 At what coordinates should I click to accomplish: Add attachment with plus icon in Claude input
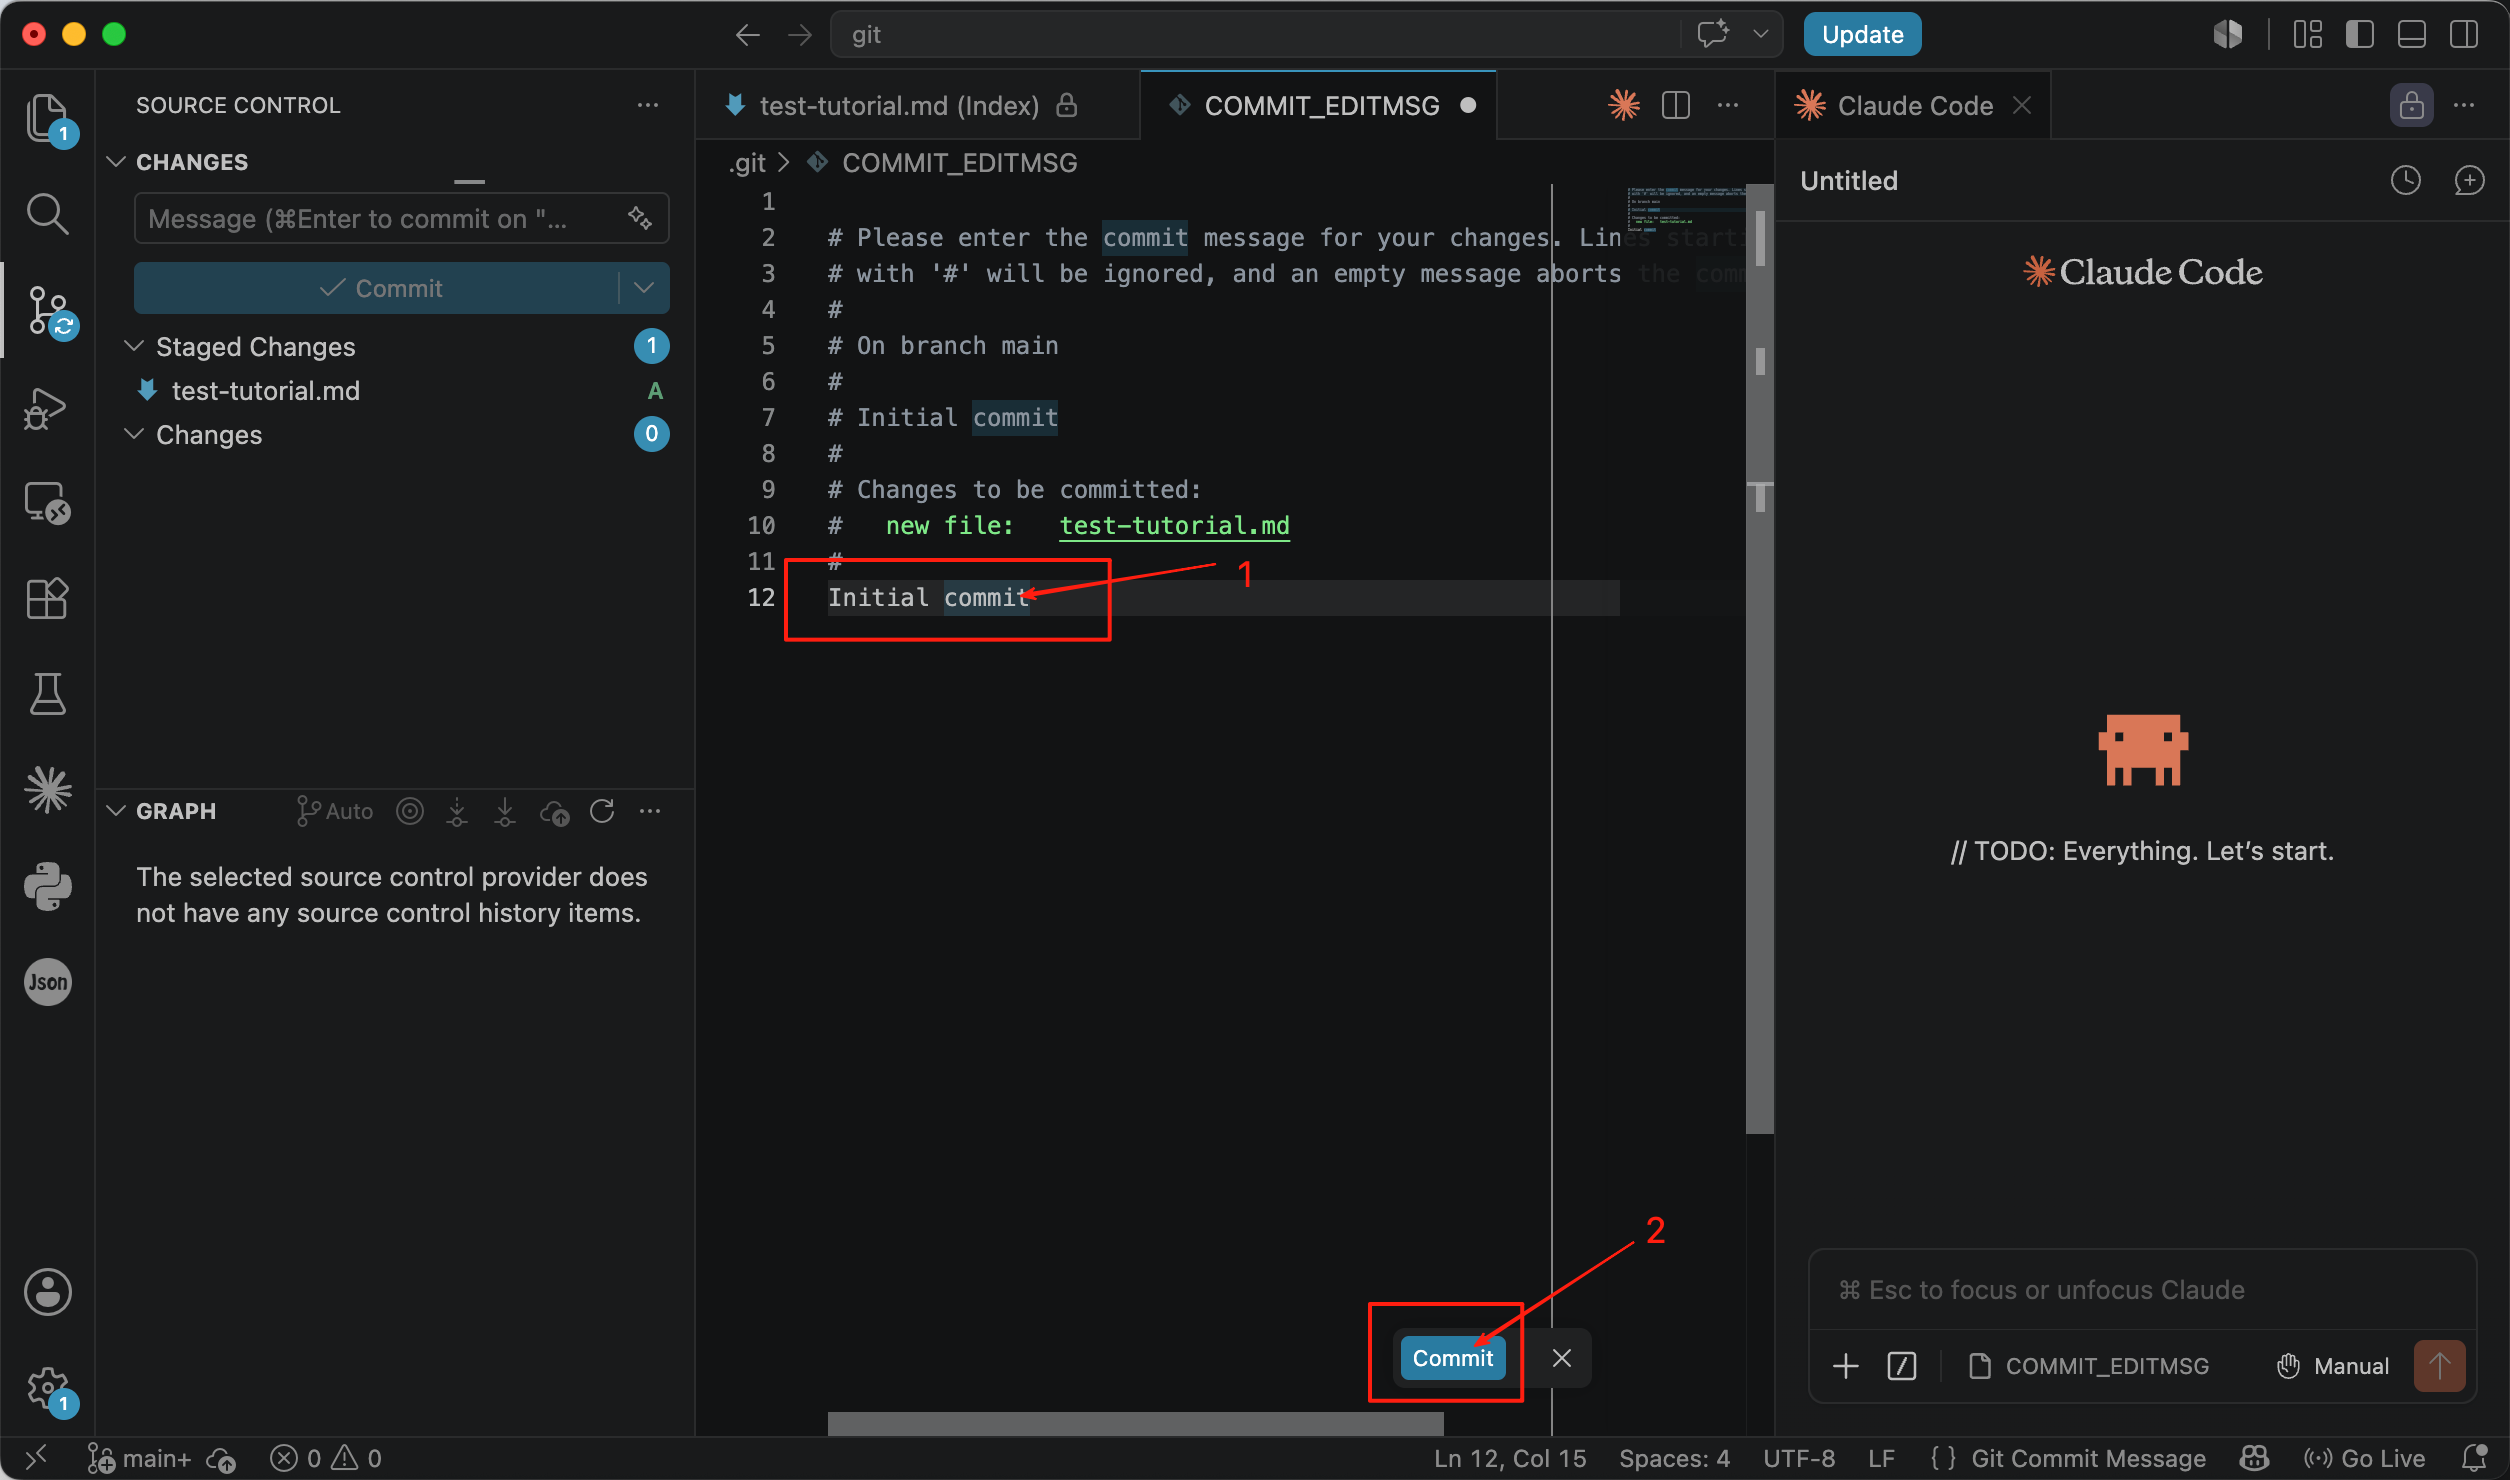click(1846, 1366)
